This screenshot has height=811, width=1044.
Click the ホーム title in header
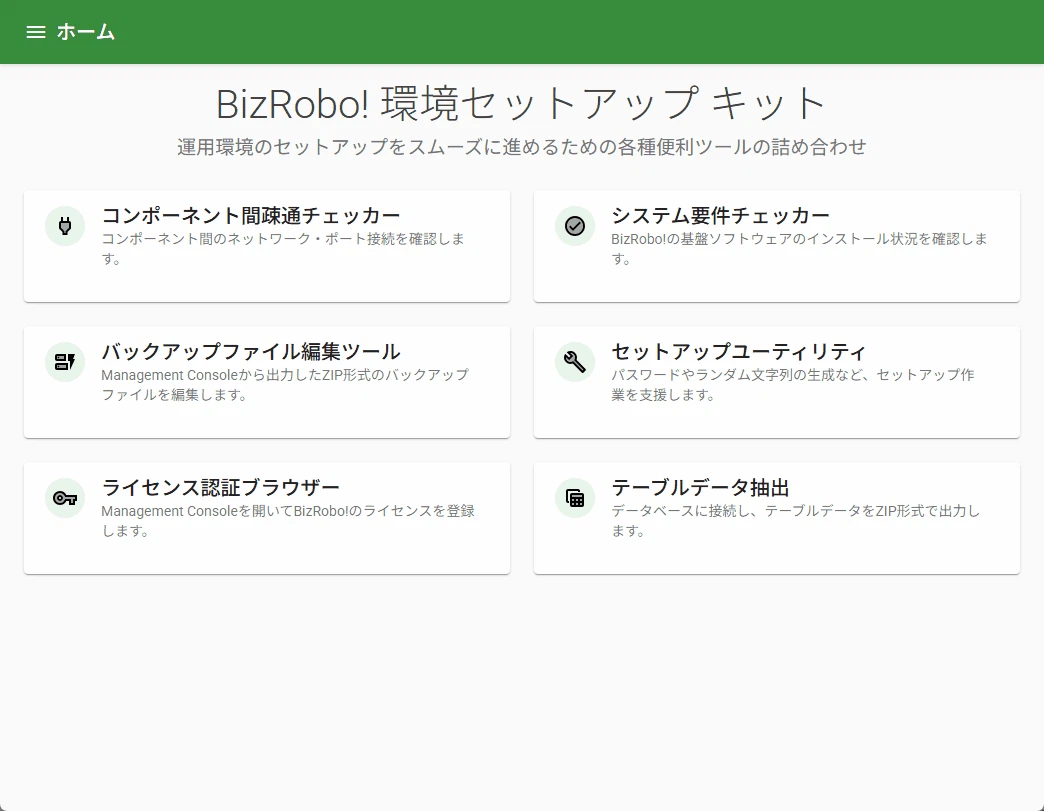[86, 32]
